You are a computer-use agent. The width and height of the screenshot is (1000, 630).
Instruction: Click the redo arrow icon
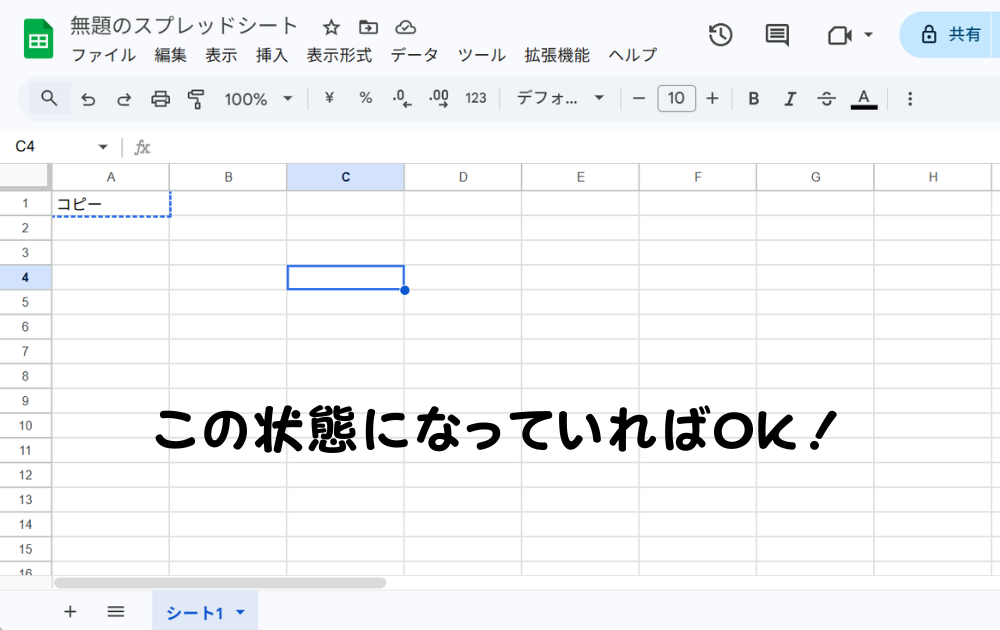point(124,98)
